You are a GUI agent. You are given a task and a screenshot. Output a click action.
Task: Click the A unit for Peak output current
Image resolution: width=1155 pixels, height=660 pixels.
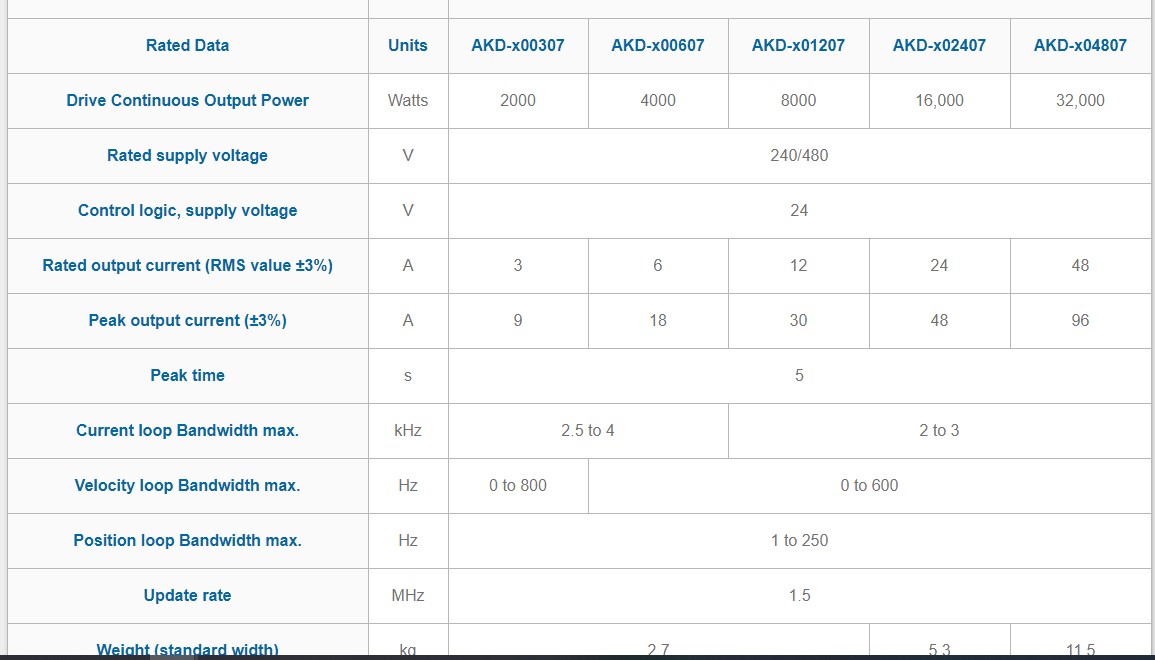click(x=407, y=320)
